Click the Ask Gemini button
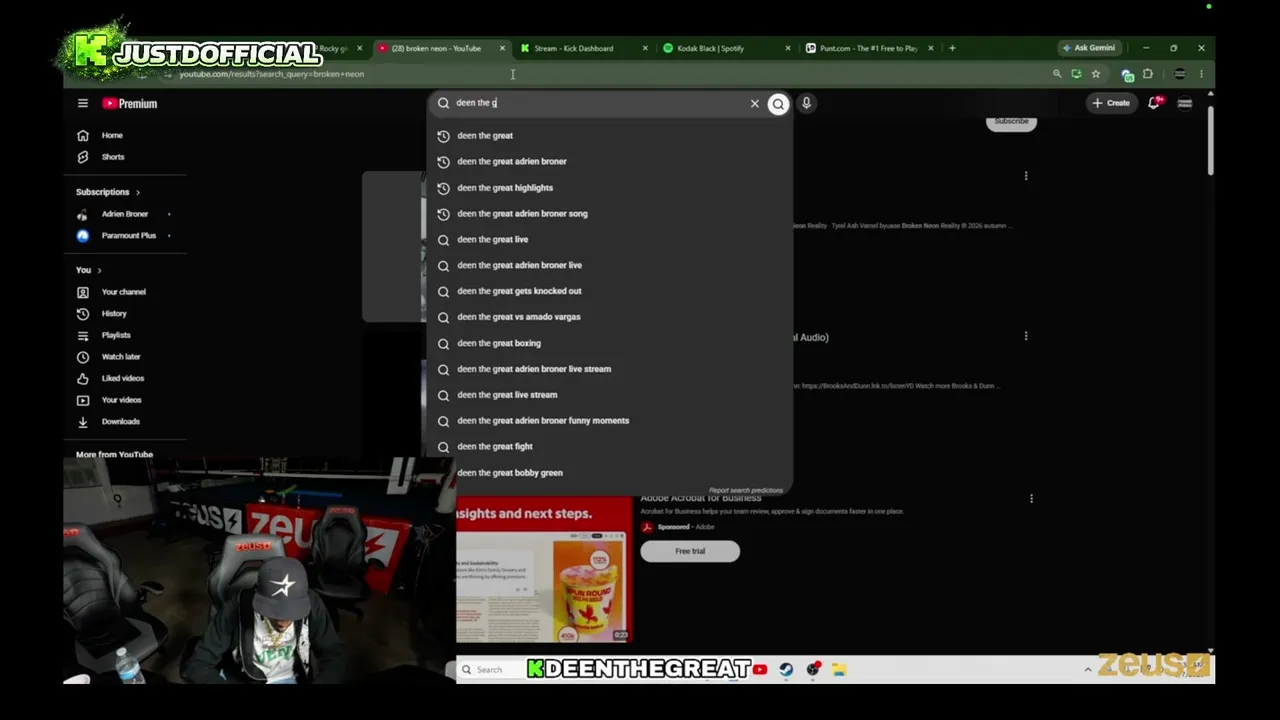This screenshot has width=1280, height=720. click(1089, 48)
